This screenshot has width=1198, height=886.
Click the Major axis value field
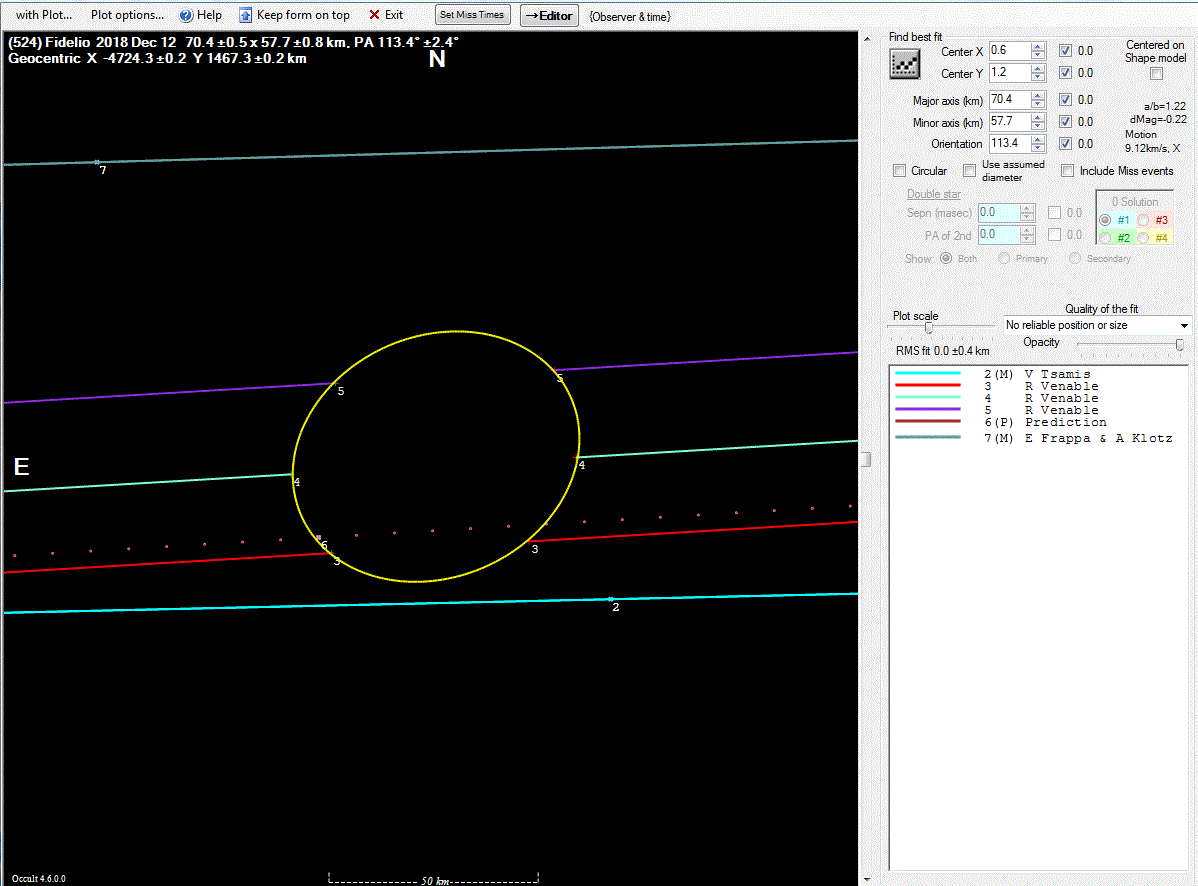(x=1009, y=99)
